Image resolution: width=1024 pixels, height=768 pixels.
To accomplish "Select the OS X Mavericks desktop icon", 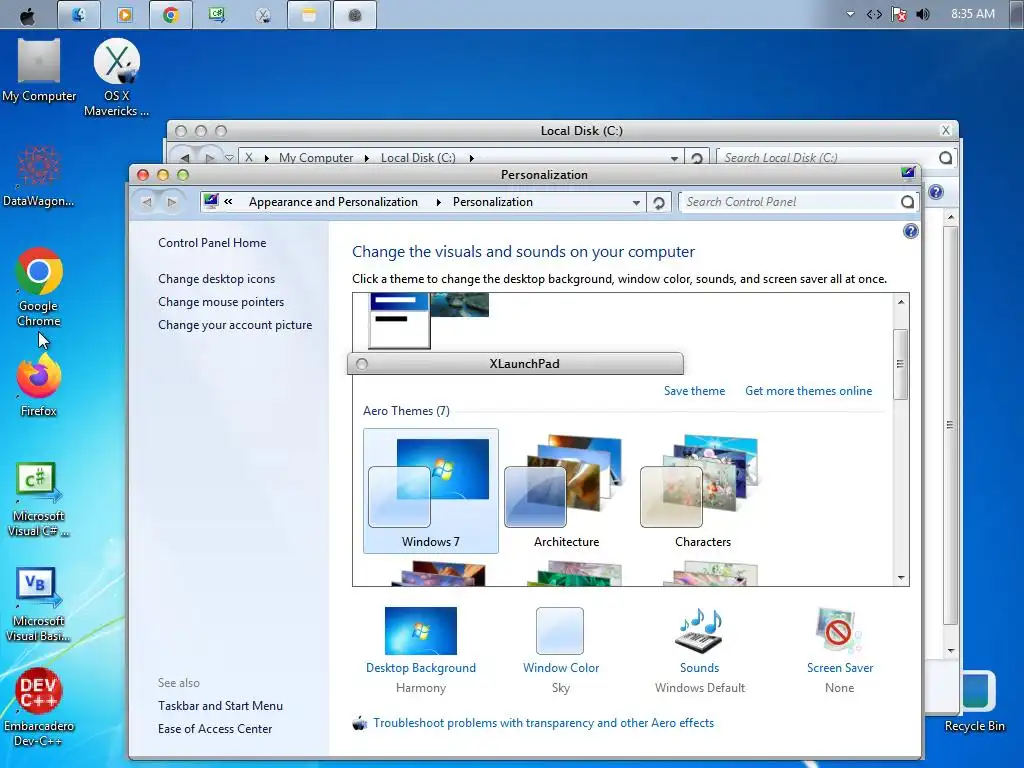I will 116,78.
